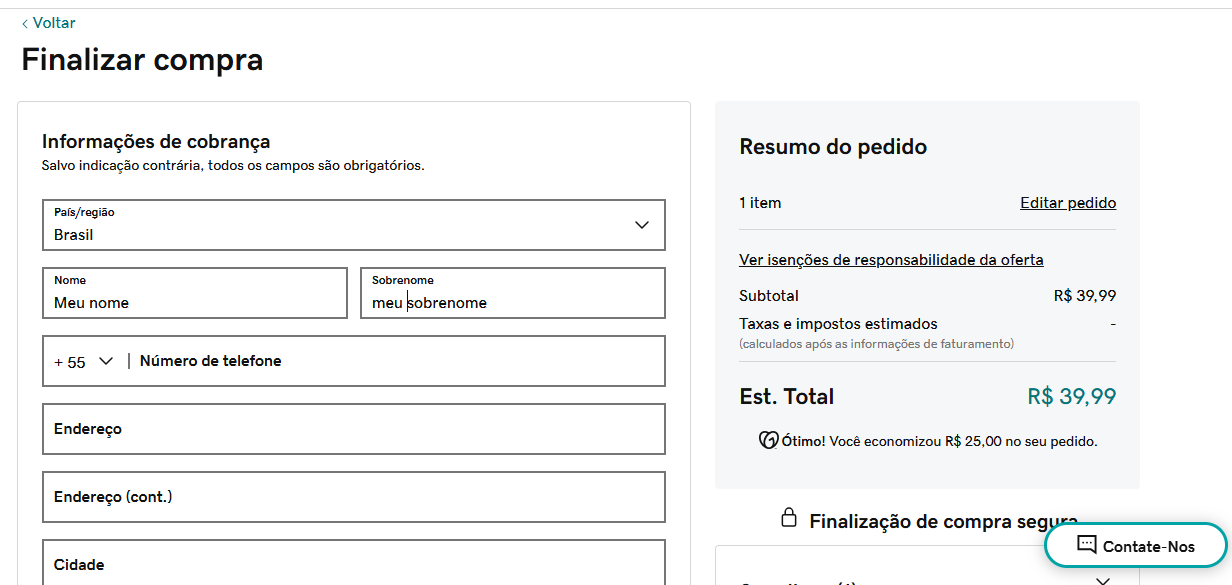Expand the section below Finalização de compra segura
This screenshot has width=1232, height=585.
[1103, 580]
